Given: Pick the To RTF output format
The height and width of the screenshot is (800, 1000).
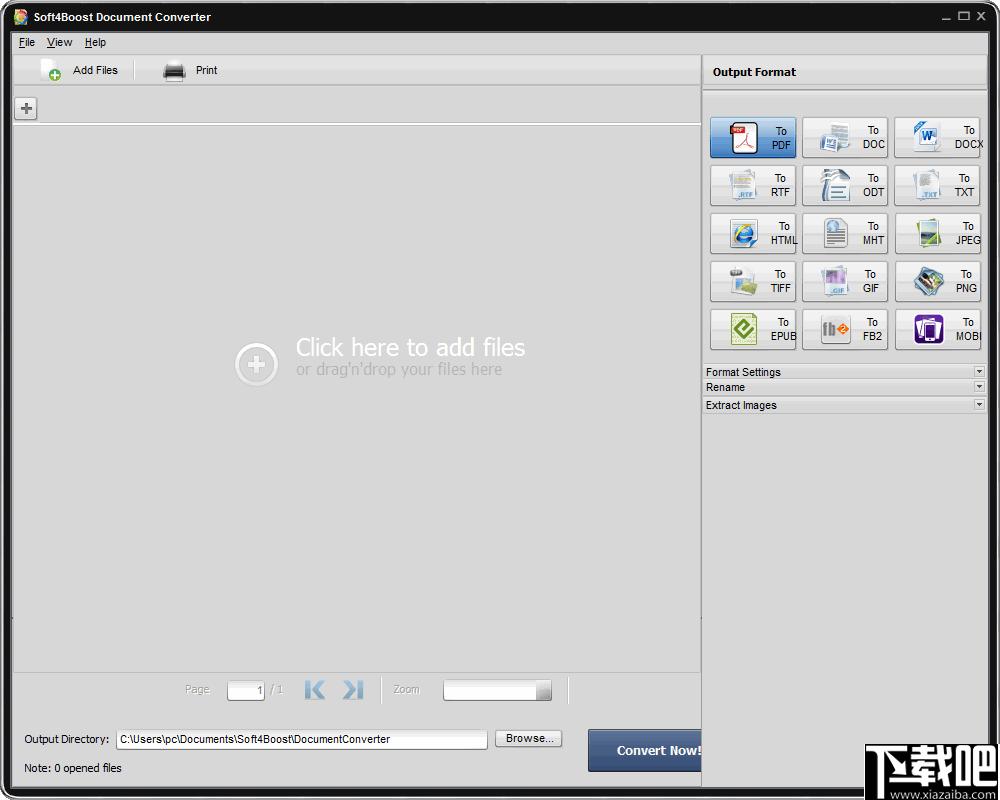Looking at the screenshot, I should [753, 185].
